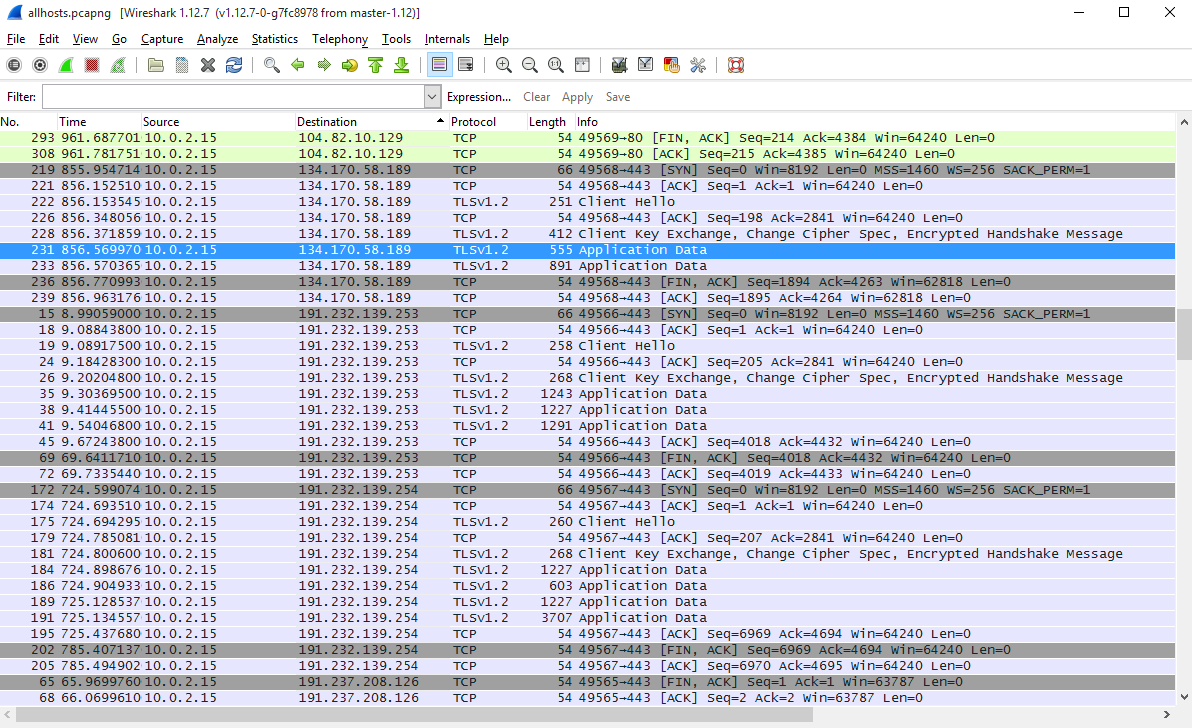Click the Apply filter button
Screen dimensions: 1192x728
click(x=577, y=97)
